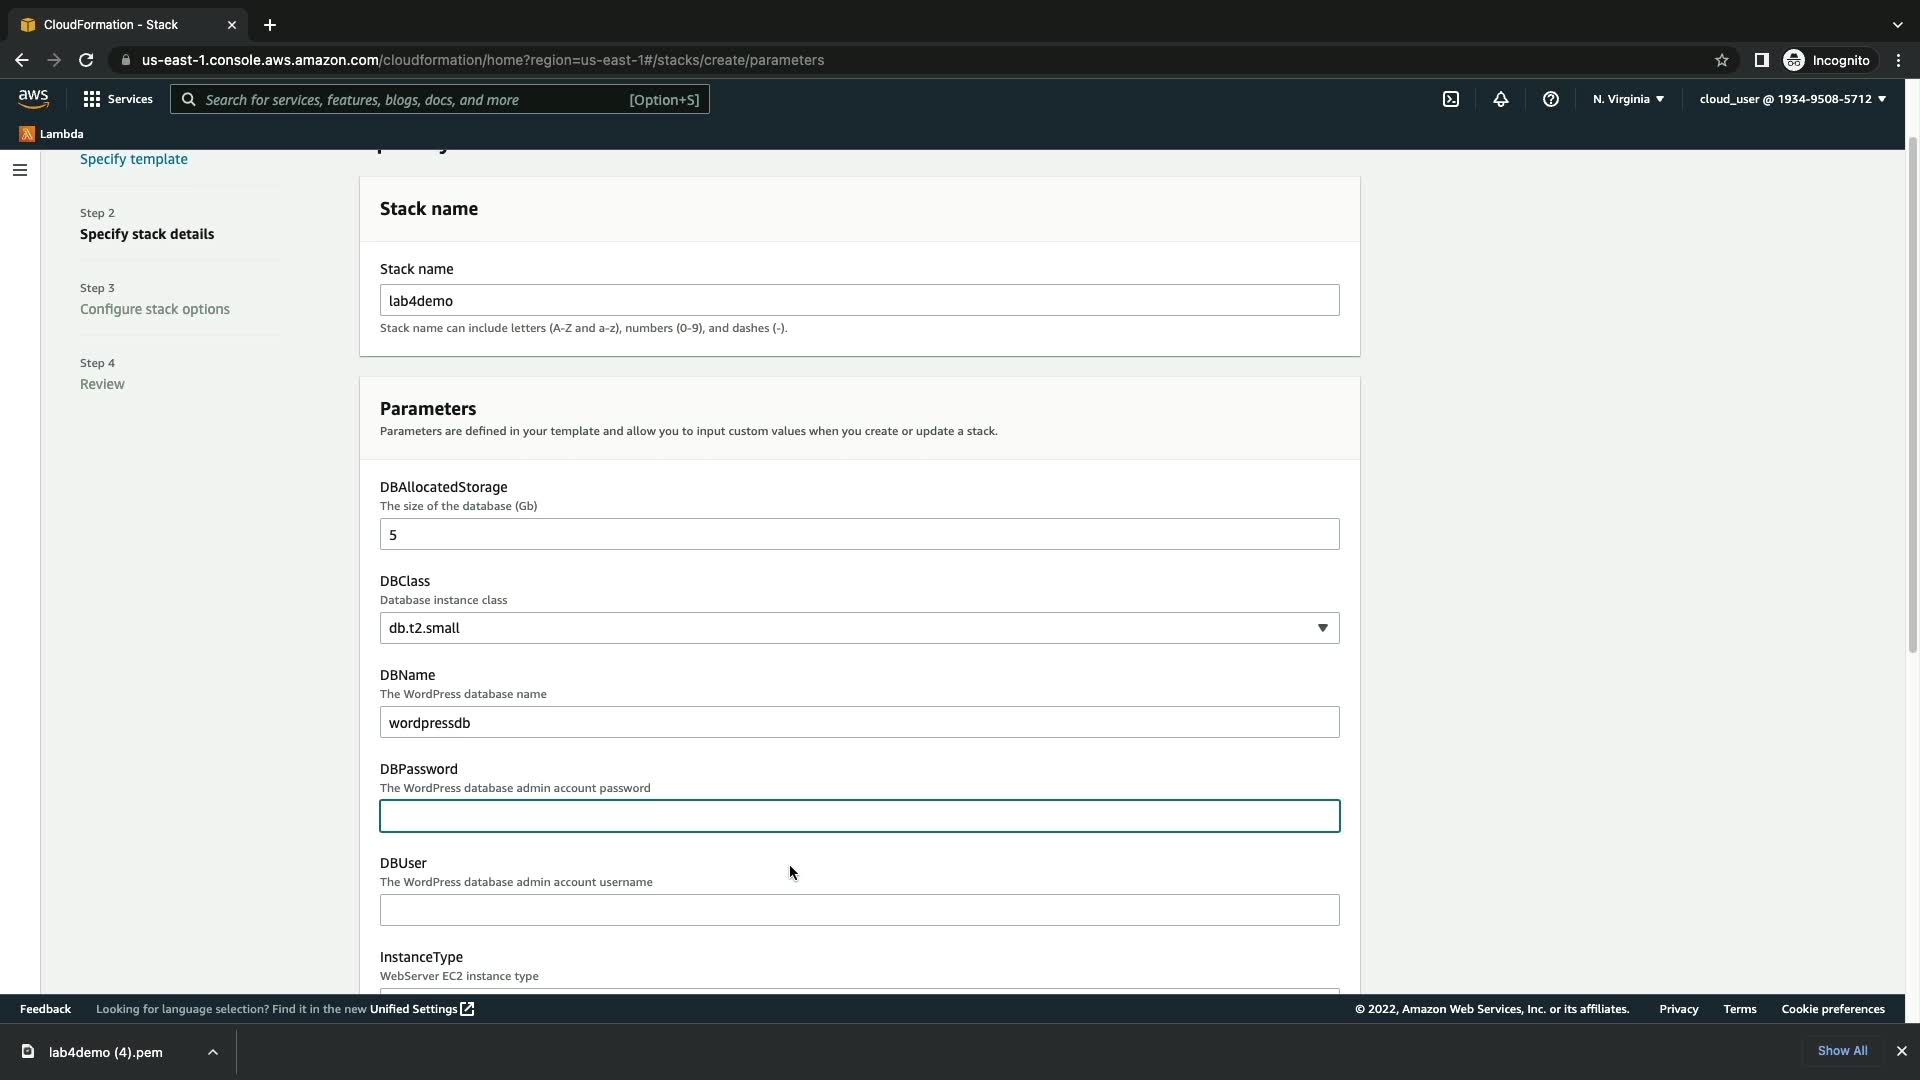Bookmark this page with star icon

pyautogui.click(x=1721, y=60)
